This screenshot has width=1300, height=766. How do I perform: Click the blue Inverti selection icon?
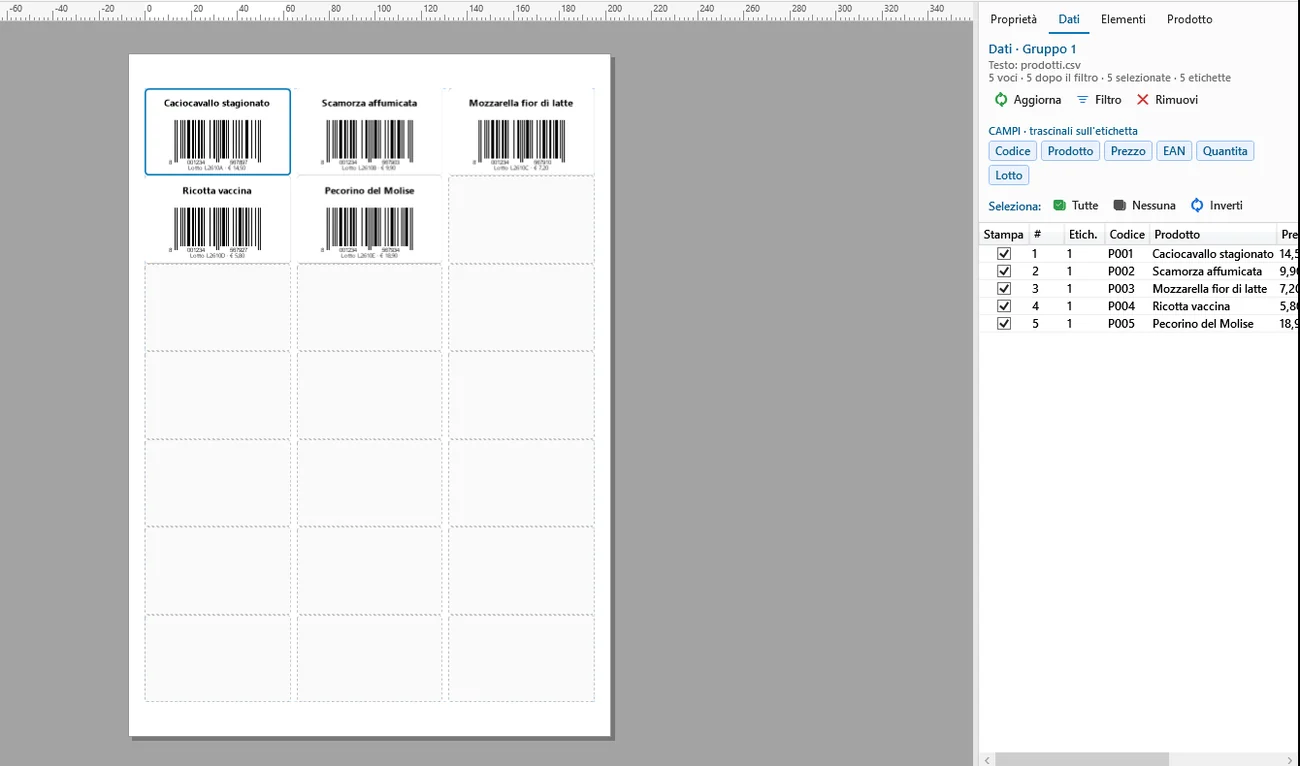pyautogui.click(x=1197, y=206)
